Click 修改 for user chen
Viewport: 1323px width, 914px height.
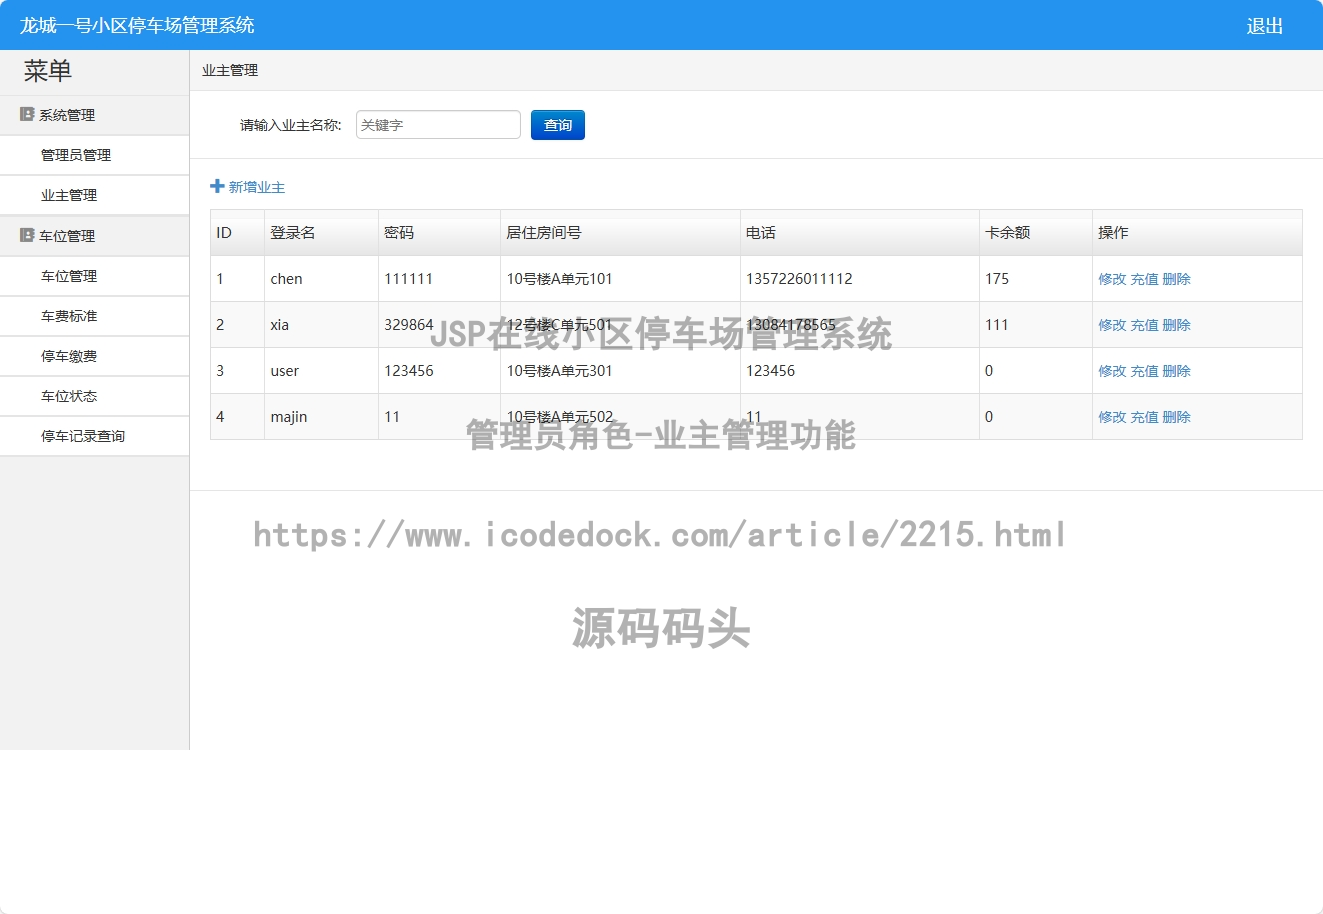click(1112, 279)
